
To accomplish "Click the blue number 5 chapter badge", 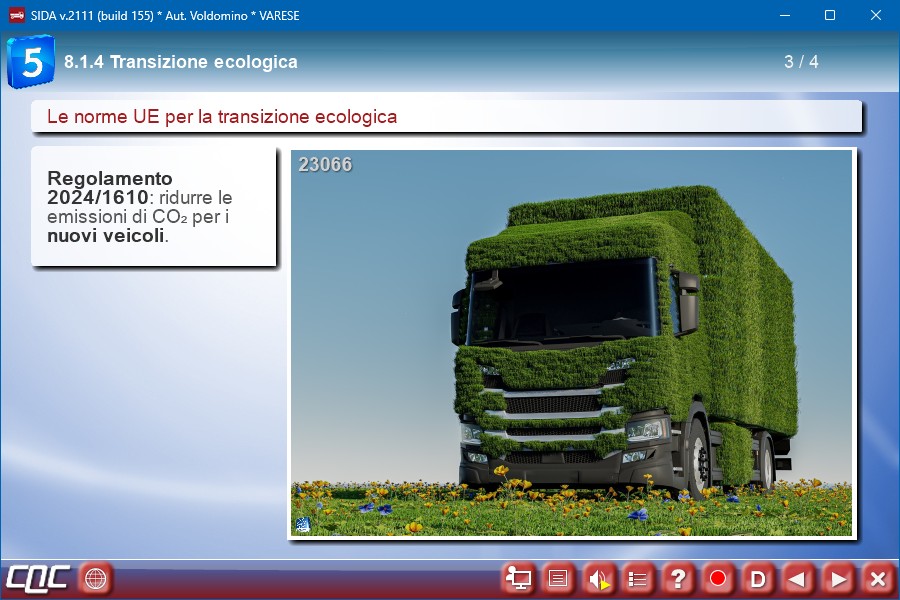I will 31,62.
